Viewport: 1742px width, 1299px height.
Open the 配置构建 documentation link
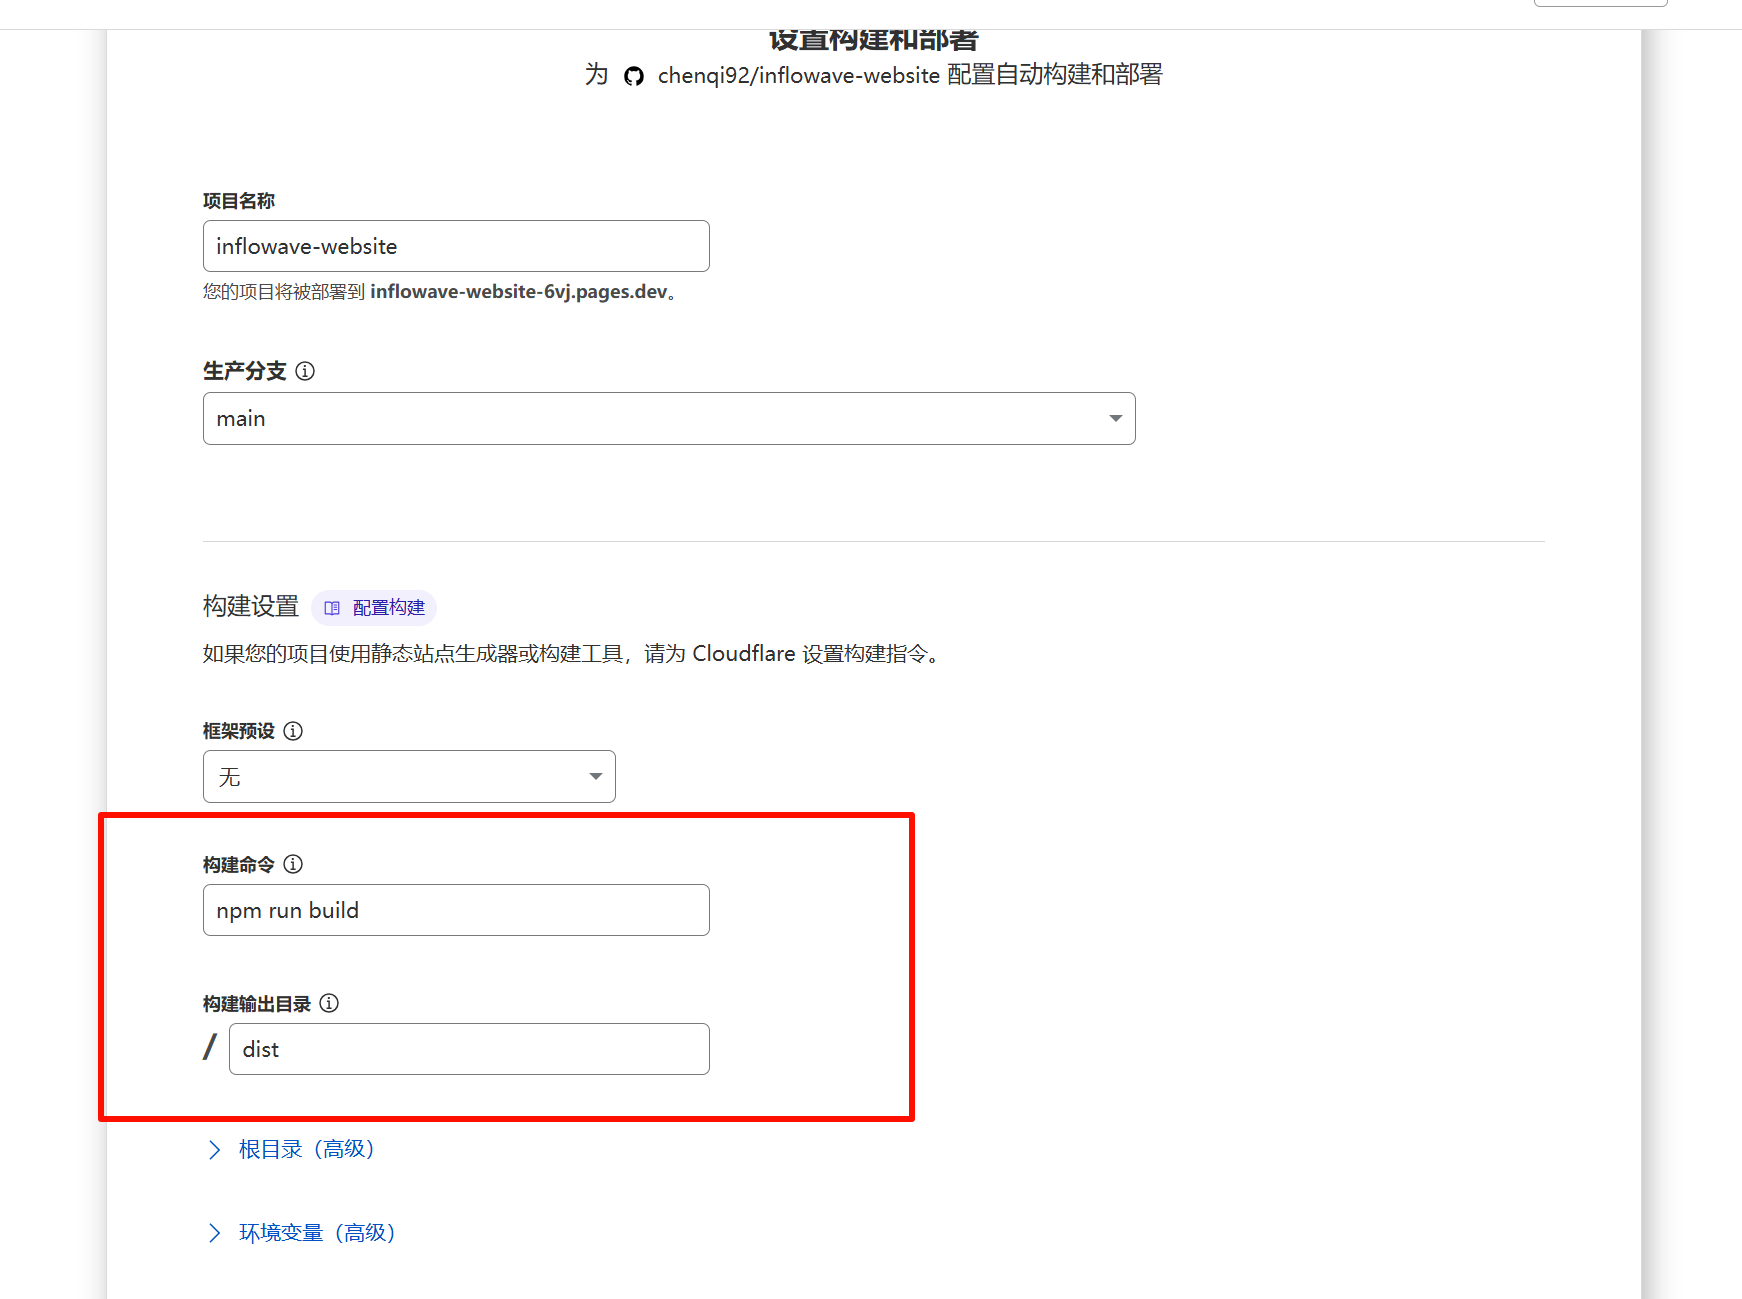pyautogui.click(x=388, y=608)
